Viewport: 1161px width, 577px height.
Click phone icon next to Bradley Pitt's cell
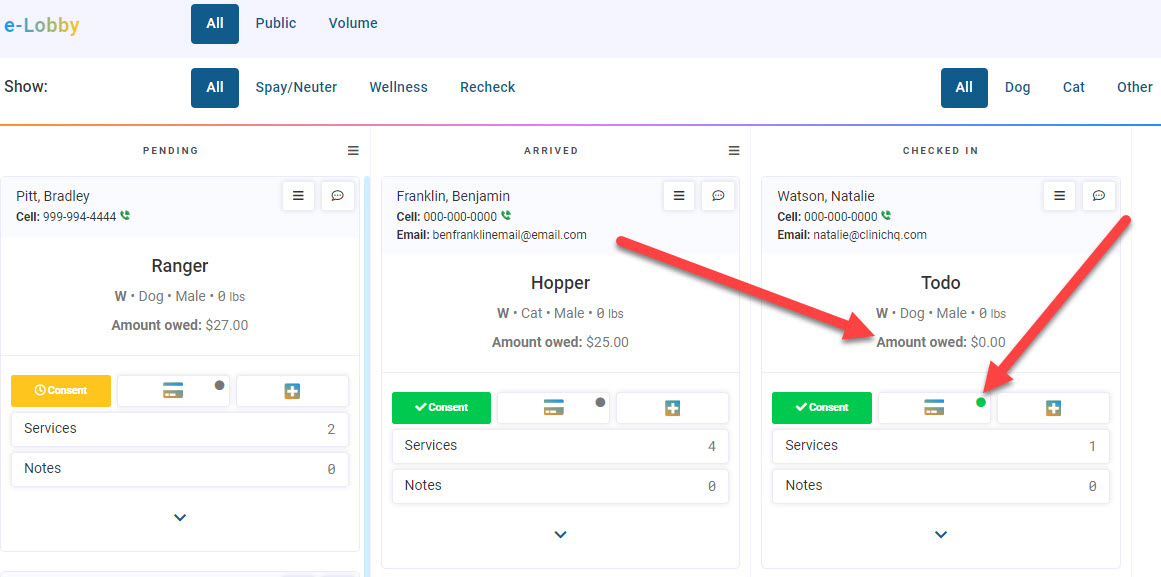125,216
